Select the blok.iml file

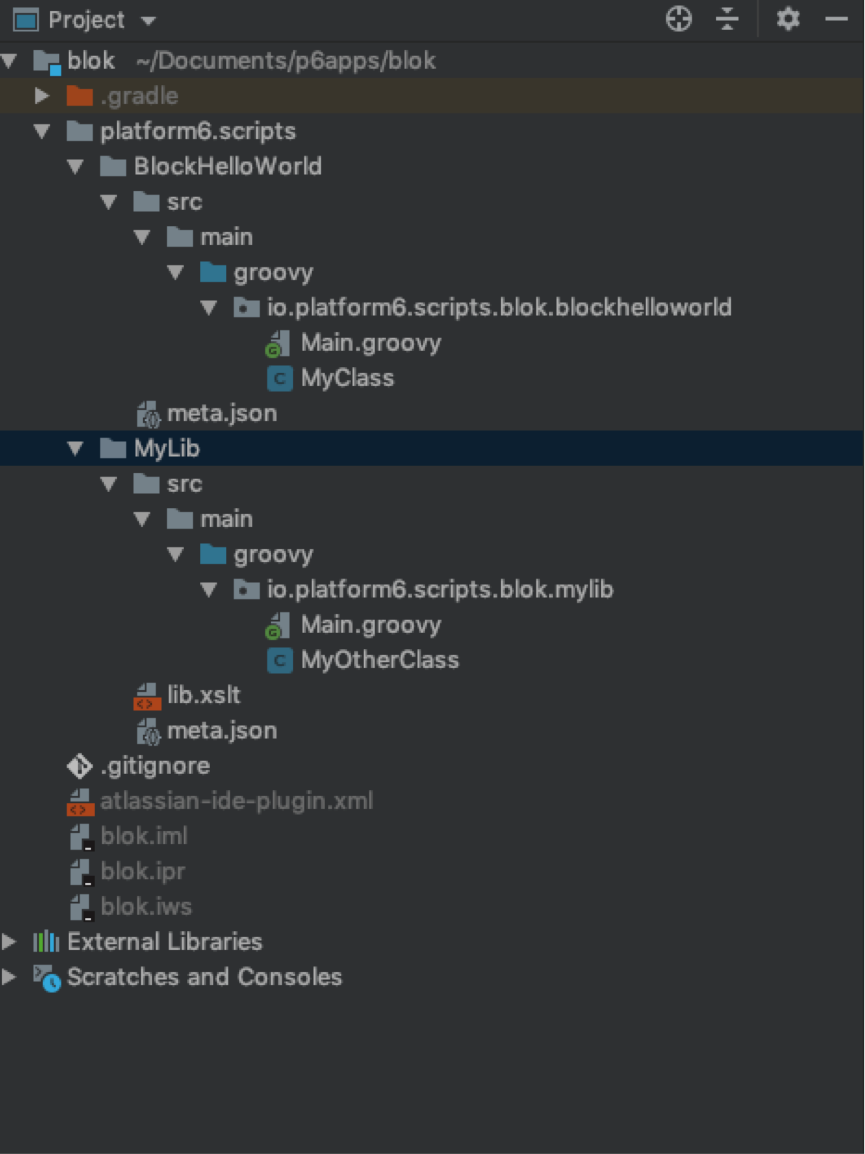144,836
